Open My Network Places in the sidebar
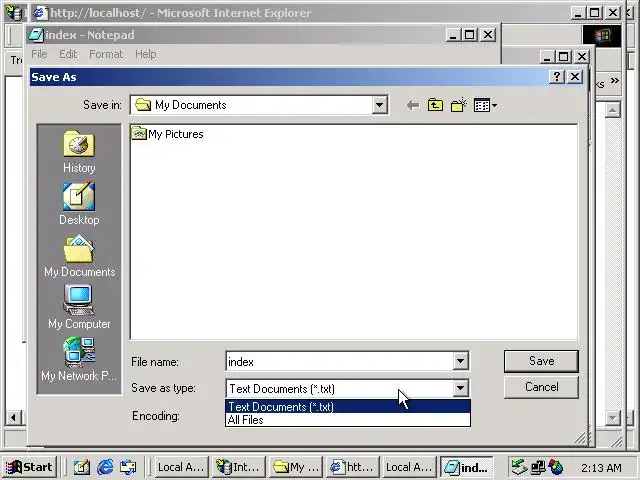The image size is (640, 480). (x=79, y=359)
